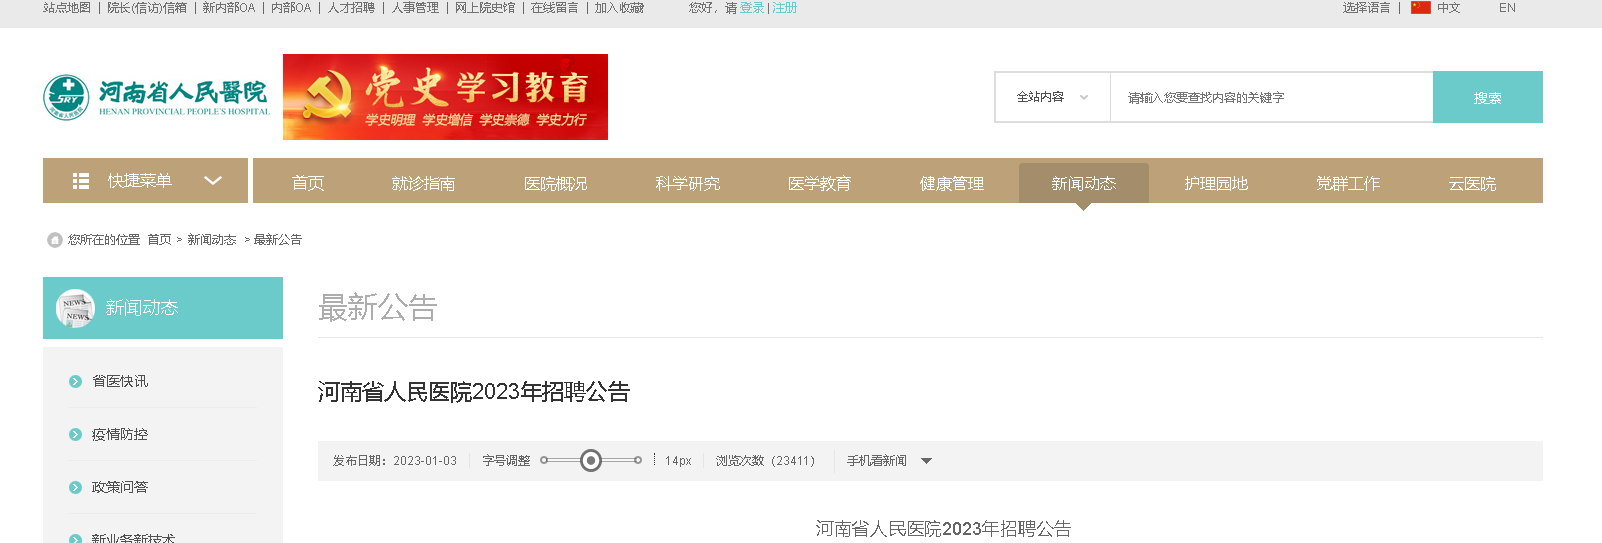The width and height of the screenshot is (1602, 543).
Task: Click the quick menu grid icon
Action: [81, 181]
